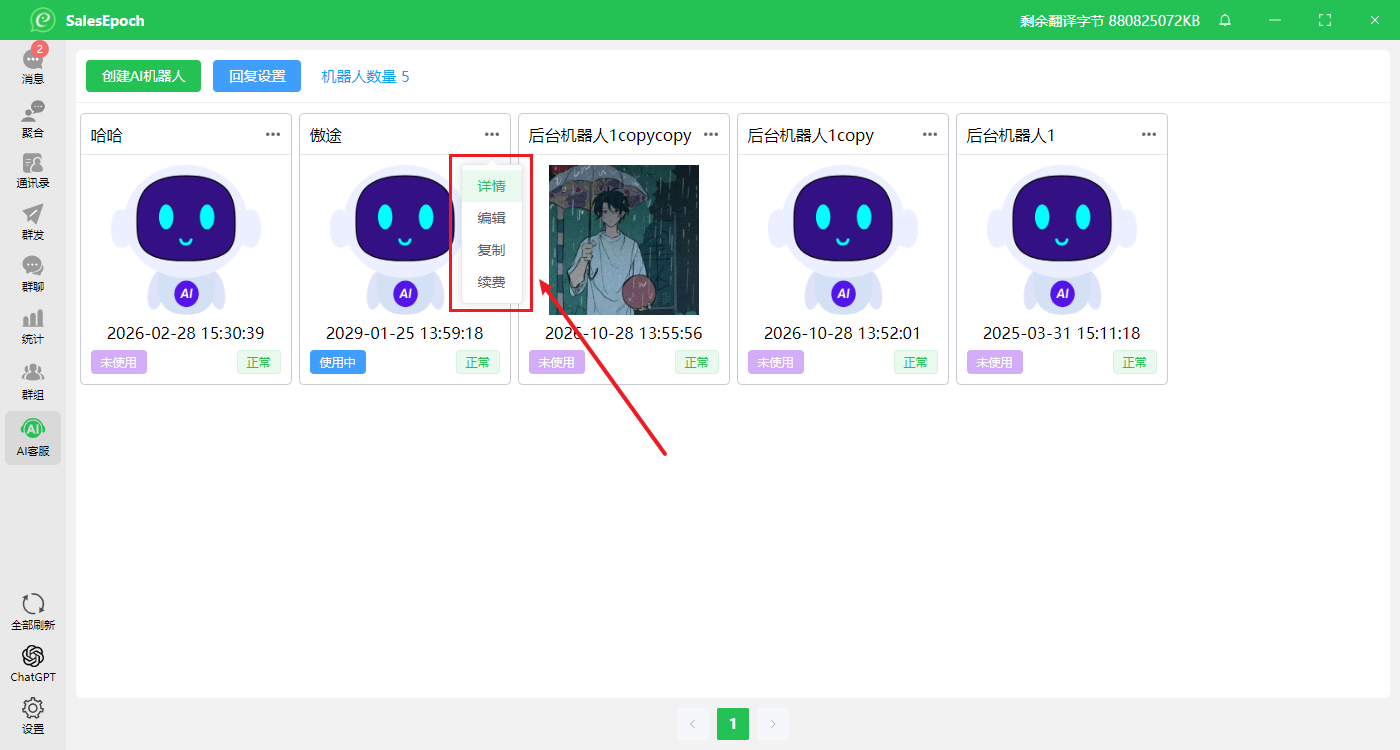Viewport: 1400px width, 750px height.
Task: Click the anime image on 后台机器人1copycopy card
Action: click(624, 240)
